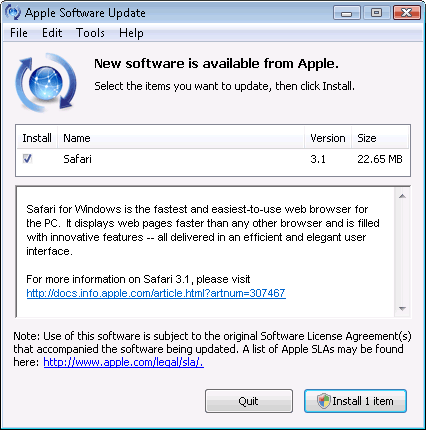Open the File menu
The image size is (426, 431).
coord(19,33)
